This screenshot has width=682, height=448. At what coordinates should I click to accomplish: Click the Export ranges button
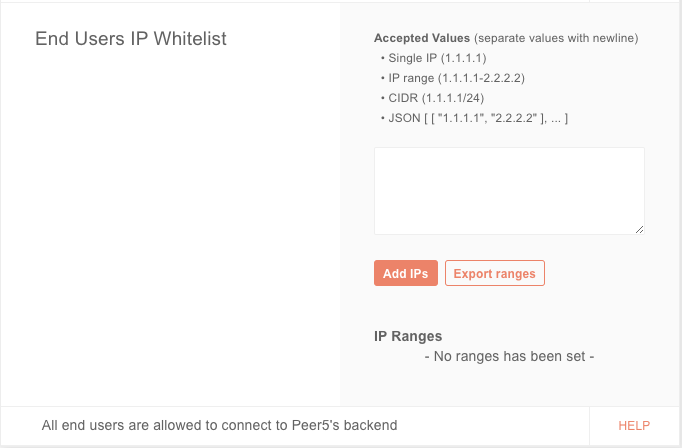coord(495,273)
